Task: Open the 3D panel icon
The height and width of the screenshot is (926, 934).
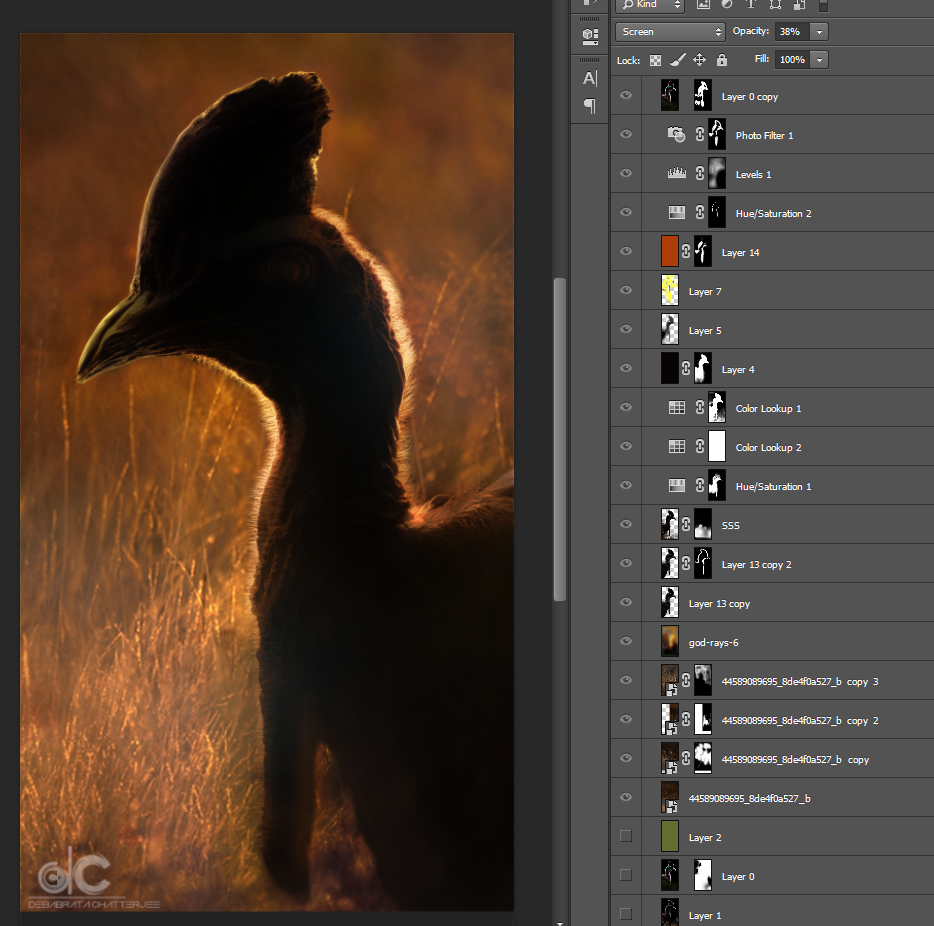Action: point(590,36)
